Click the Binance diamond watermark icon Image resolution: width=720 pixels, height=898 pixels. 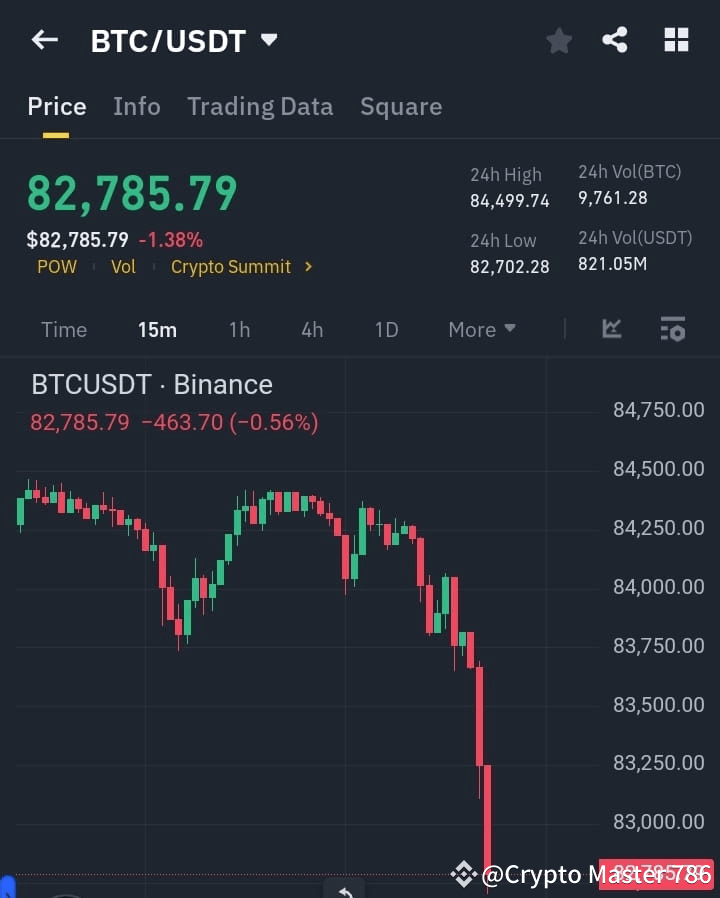click(463, 874)
